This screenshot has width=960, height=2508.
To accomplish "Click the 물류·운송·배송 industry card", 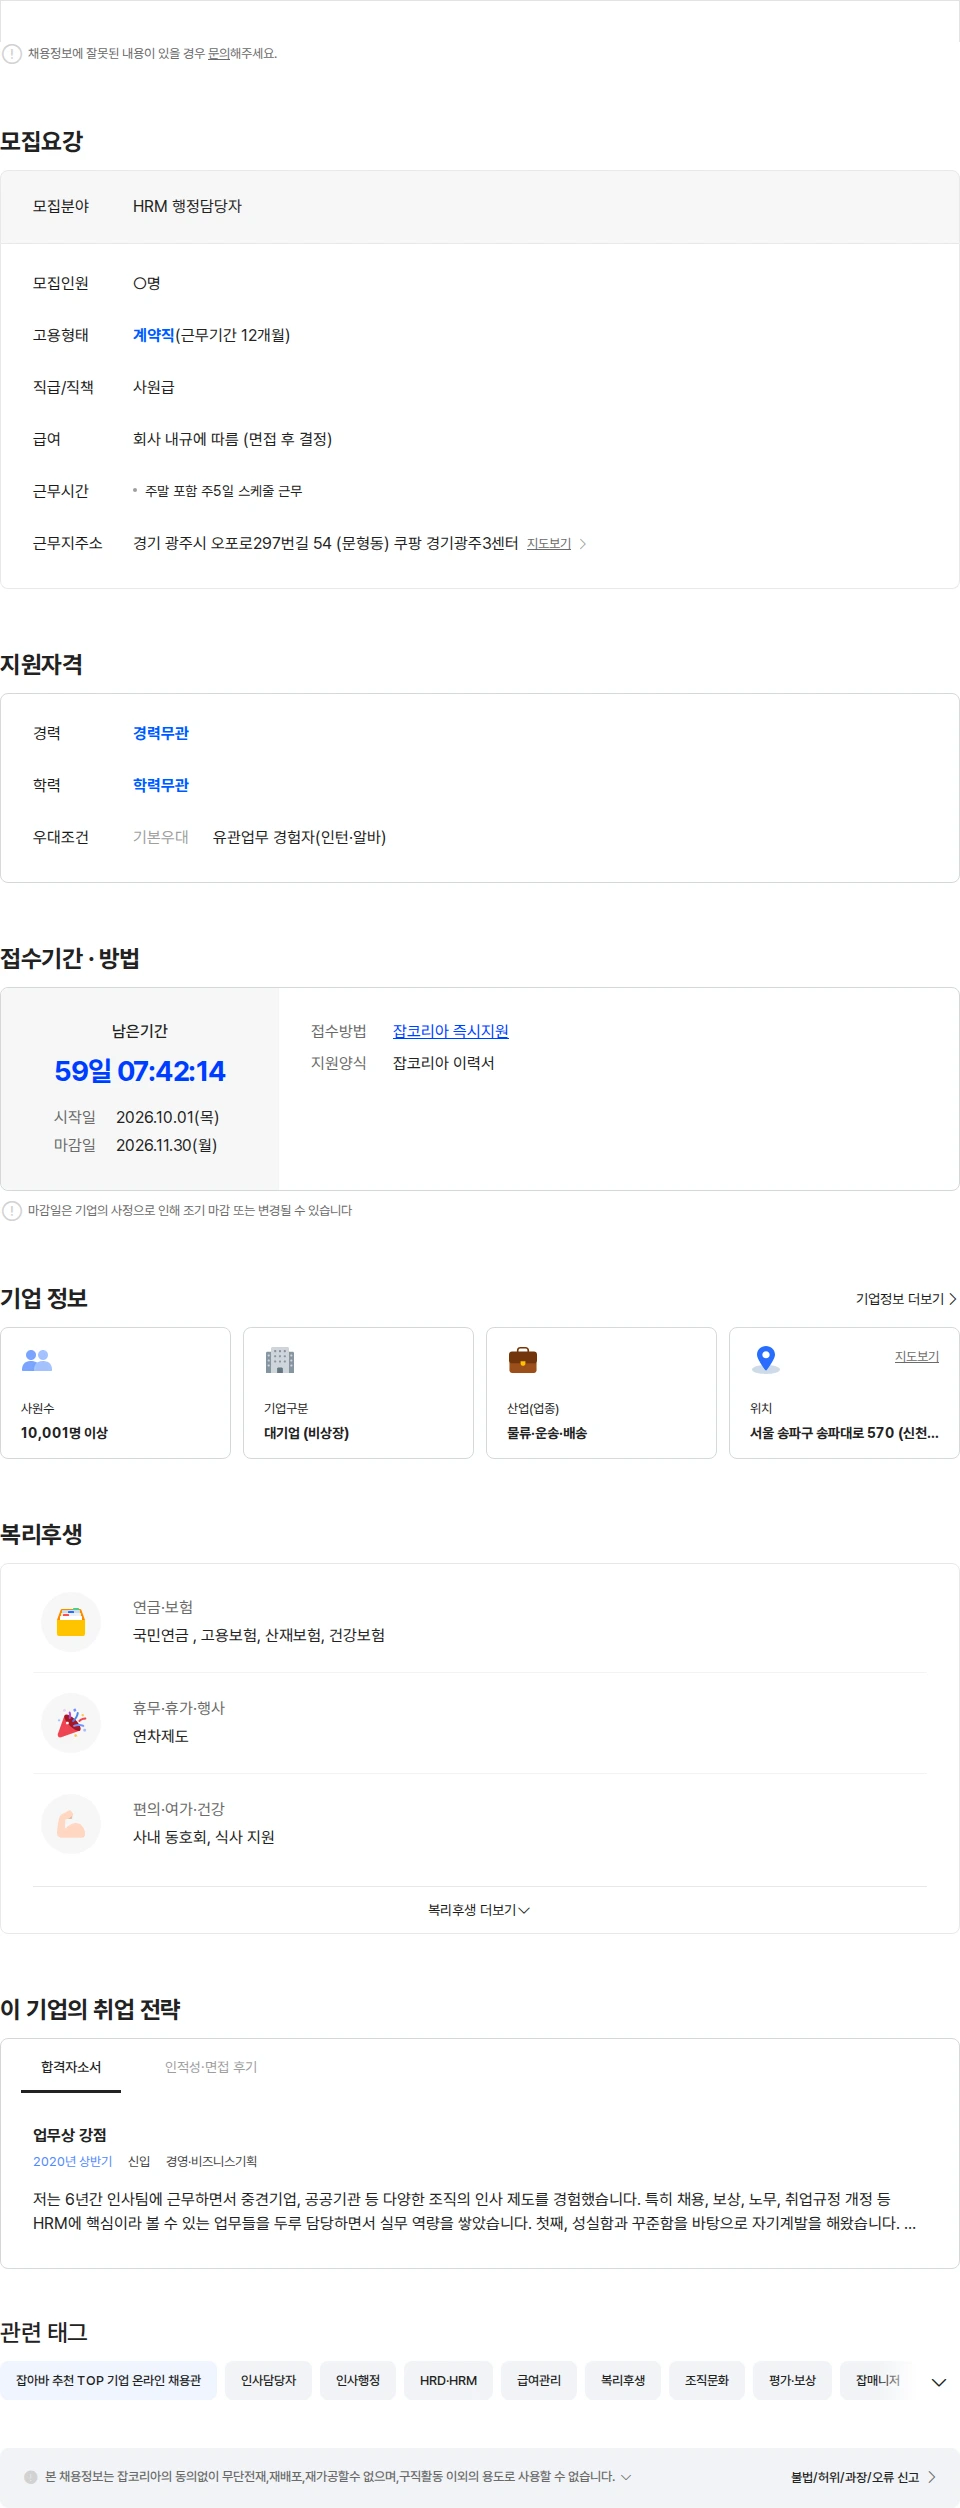I will (x=601, y=1393).
